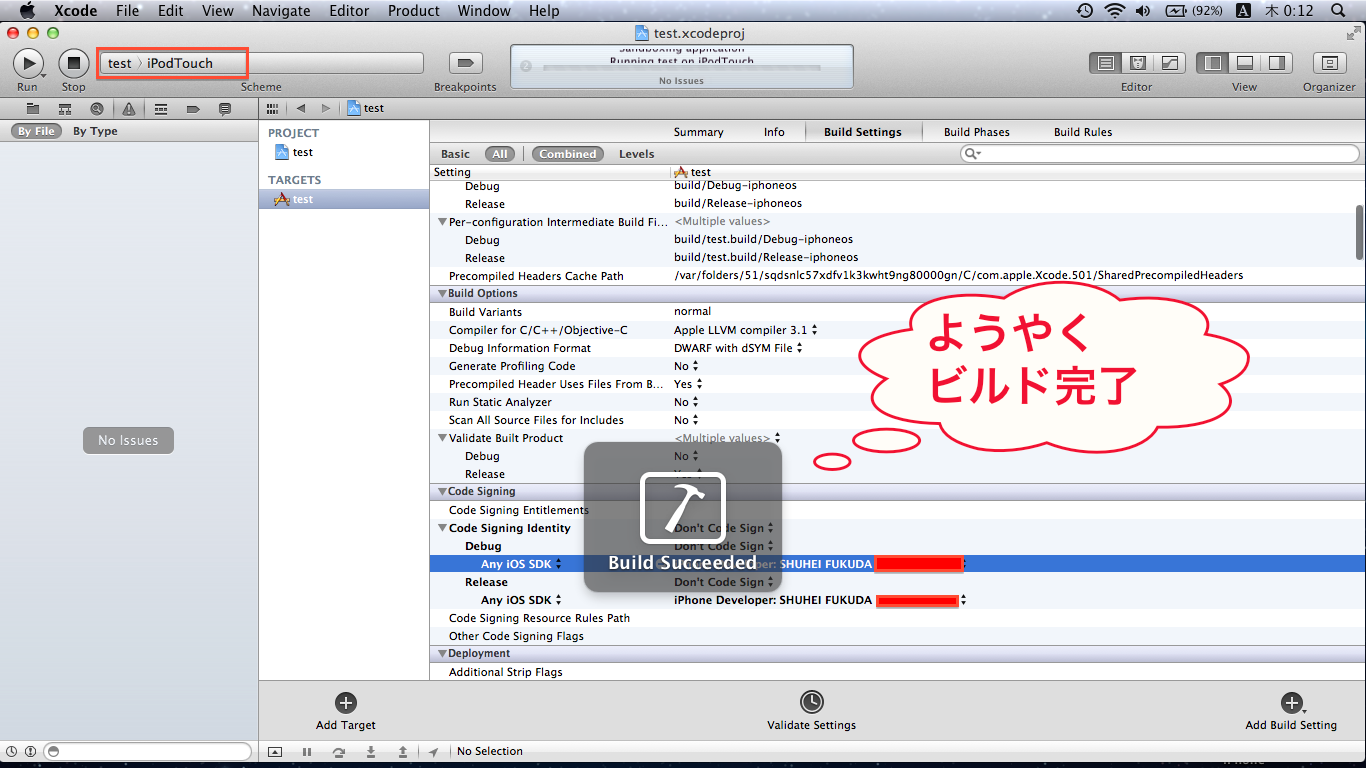1366x768 pixels.
Task: Collapse Per-configuration Intermediate Build Files row
Action: click(x=442, y=222)
